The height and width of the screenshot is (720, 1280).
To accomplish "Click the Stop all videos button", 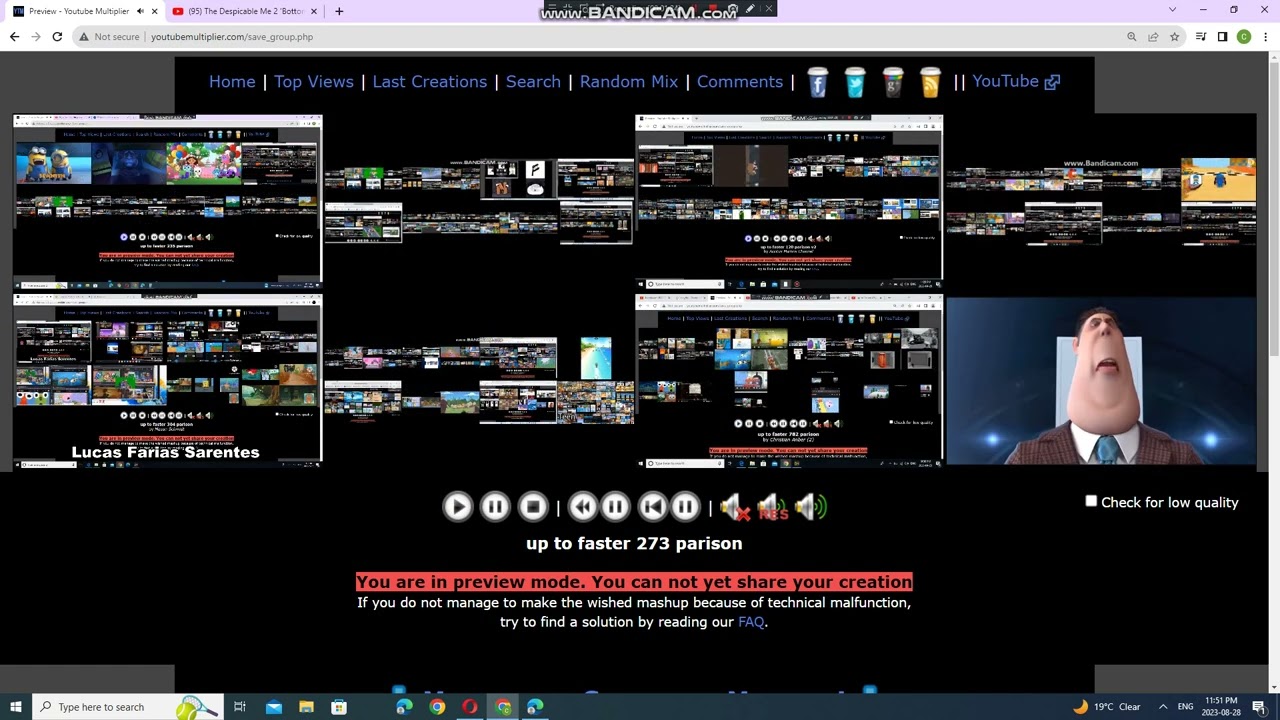I will 533,507.
